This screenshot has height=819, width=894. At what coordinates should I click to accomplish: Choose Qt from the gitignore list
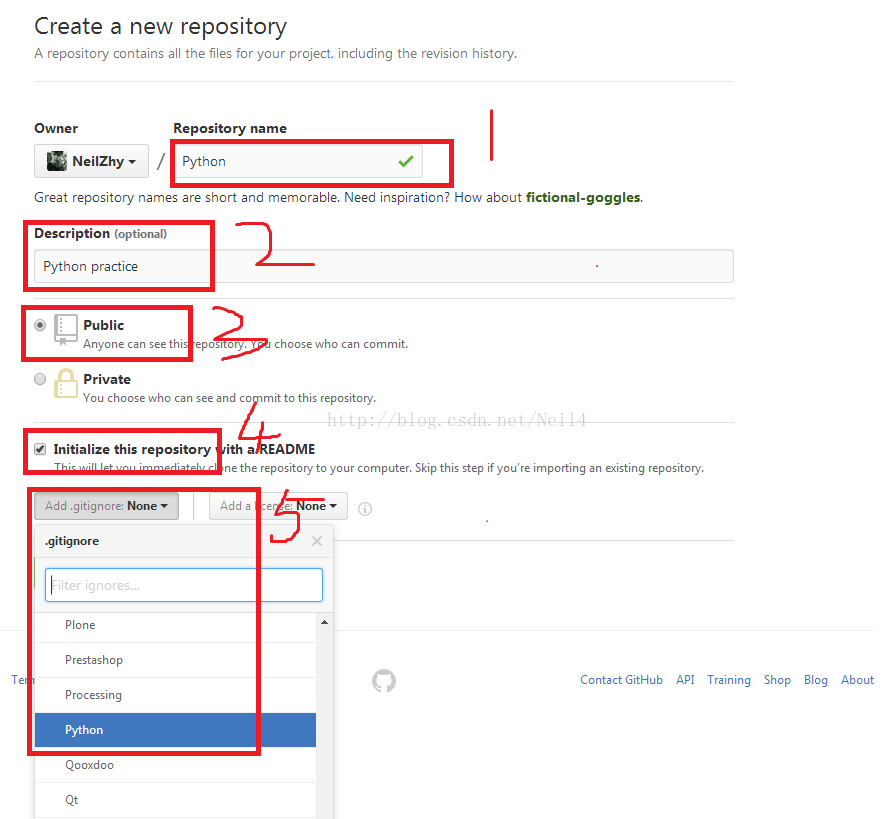[x=175, y=800]
